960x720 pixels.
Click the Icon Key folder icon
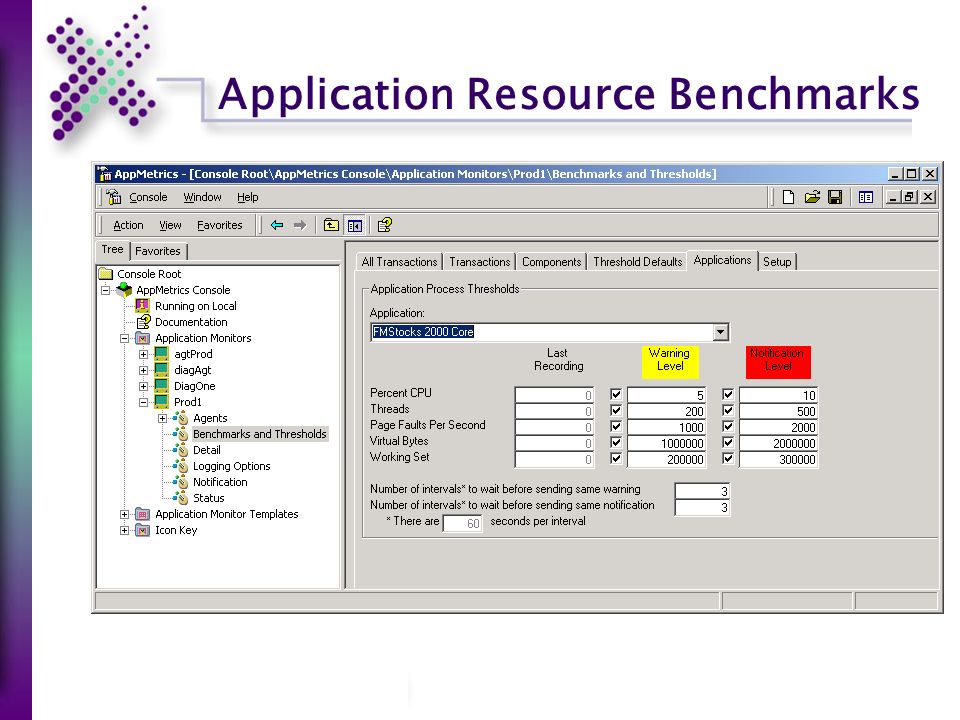(143, 530)
